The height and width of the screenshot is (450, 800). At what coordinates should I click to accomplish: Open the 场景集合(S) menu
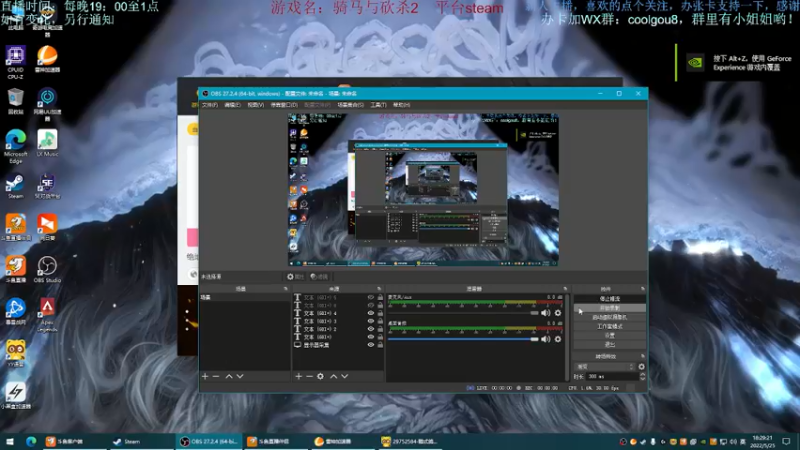click(351, 105)
